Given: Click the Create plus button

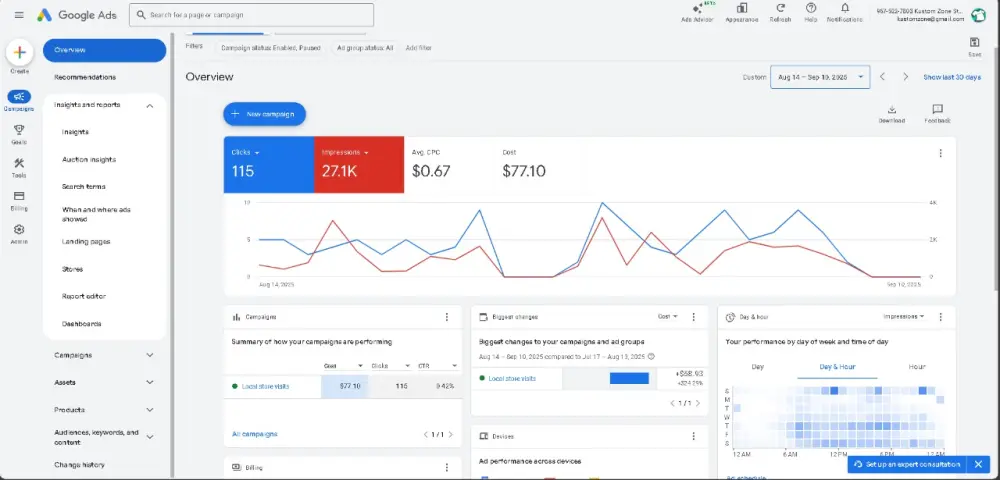Looking at the screenshot, I should pyautogui.click(x=20, y=53).
